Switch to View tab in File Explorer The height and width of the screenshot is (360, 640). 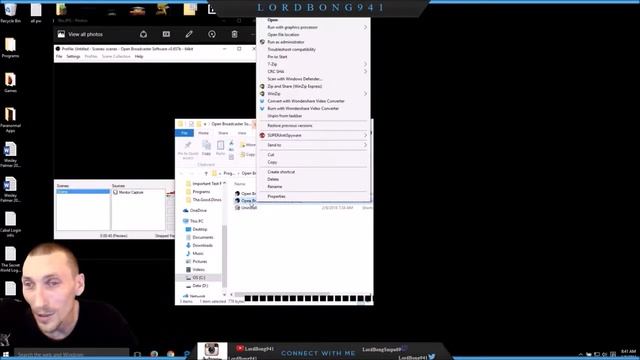242,133
